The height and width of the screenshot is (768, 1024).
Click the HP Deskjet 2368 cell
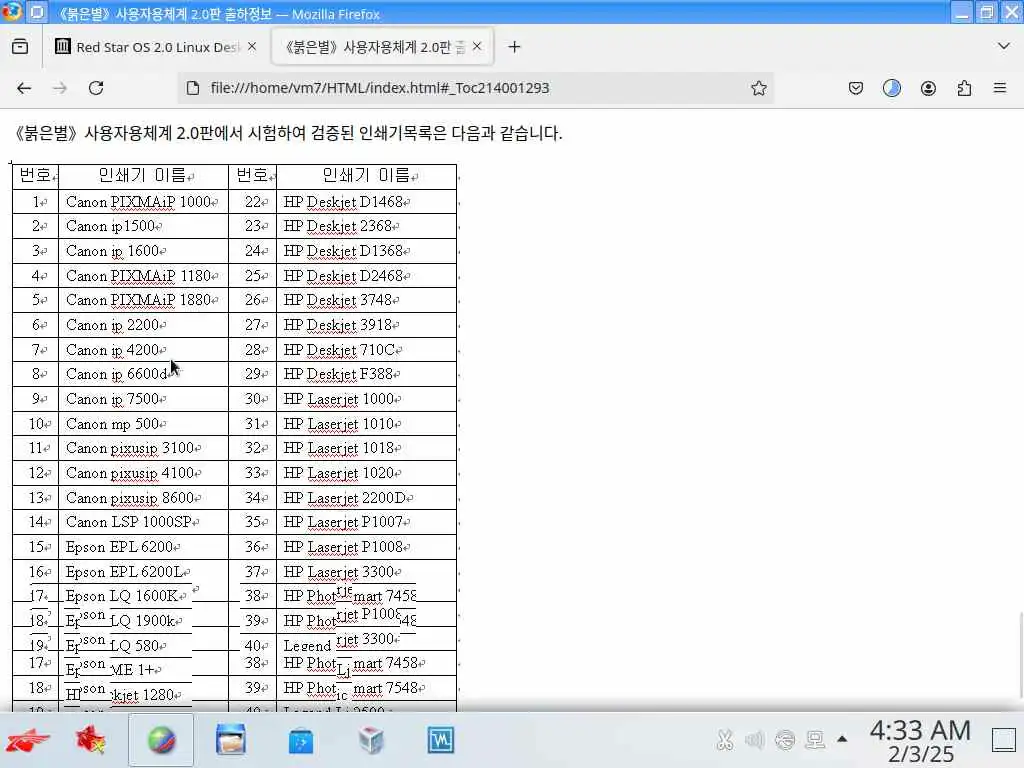366,226
